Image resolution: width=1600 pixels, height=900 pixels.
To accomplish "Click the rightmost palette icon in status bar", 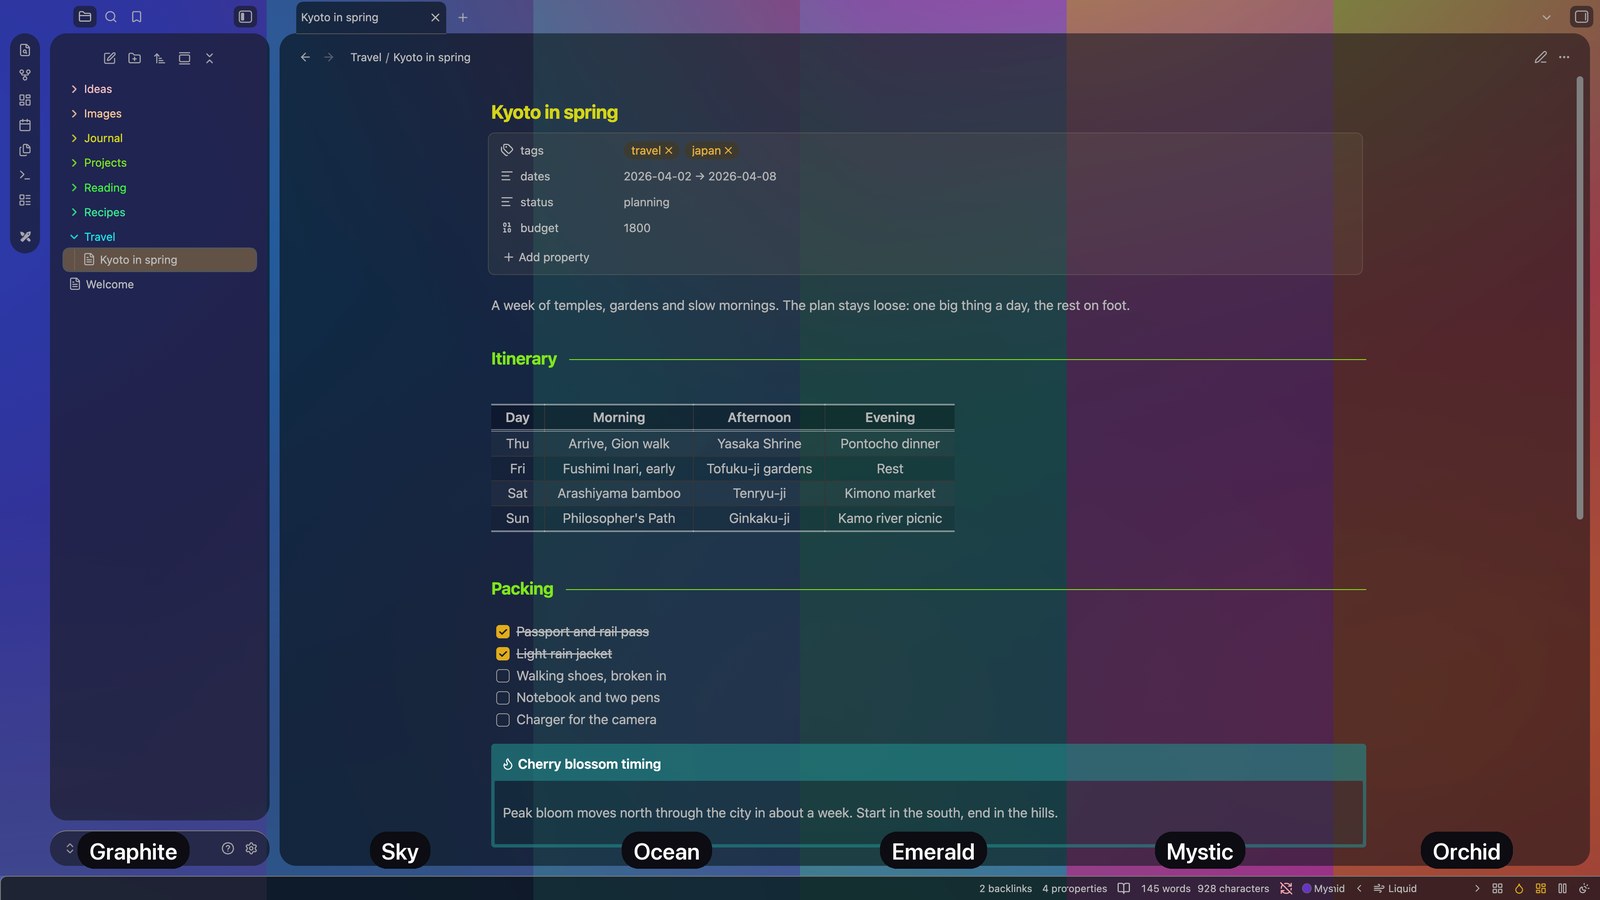I will (x=1584, y=888).
